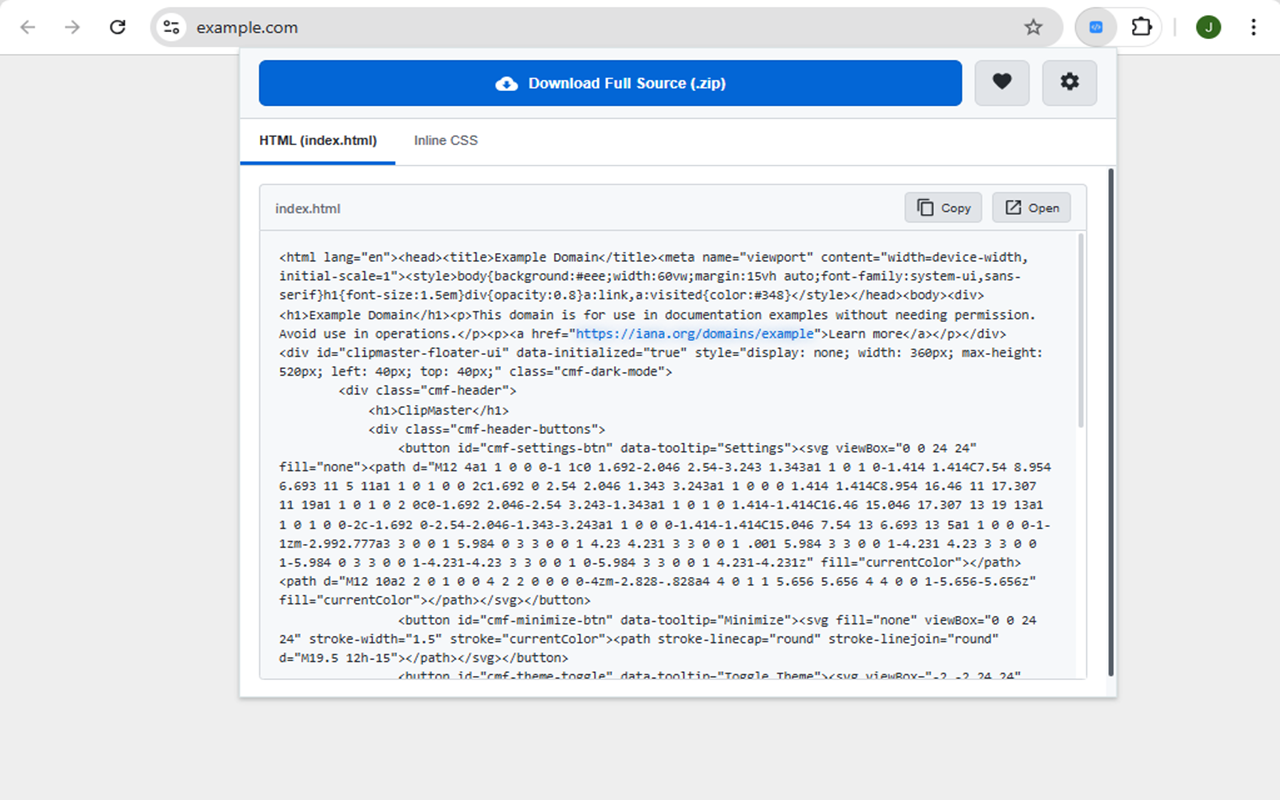The width and height of the screenshot is (1280, 800).
Task: Open the site information icon in address bar
Action: (170, 27)
